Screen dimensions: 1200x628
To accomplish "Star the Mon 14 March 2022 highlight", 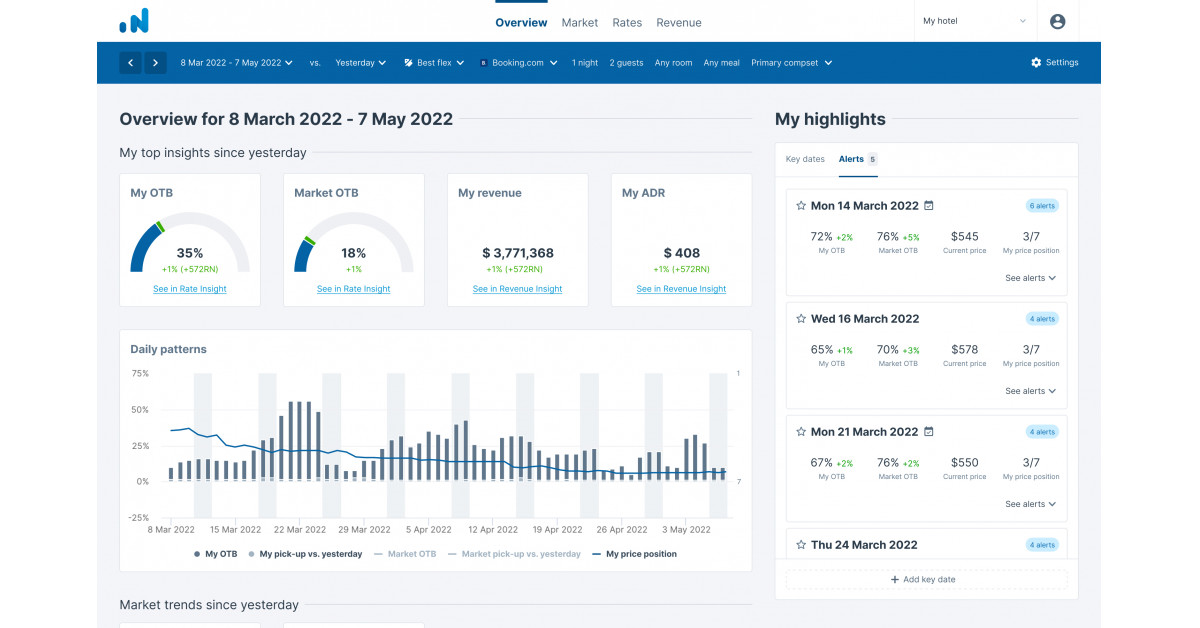I will [x=800, y=205].
